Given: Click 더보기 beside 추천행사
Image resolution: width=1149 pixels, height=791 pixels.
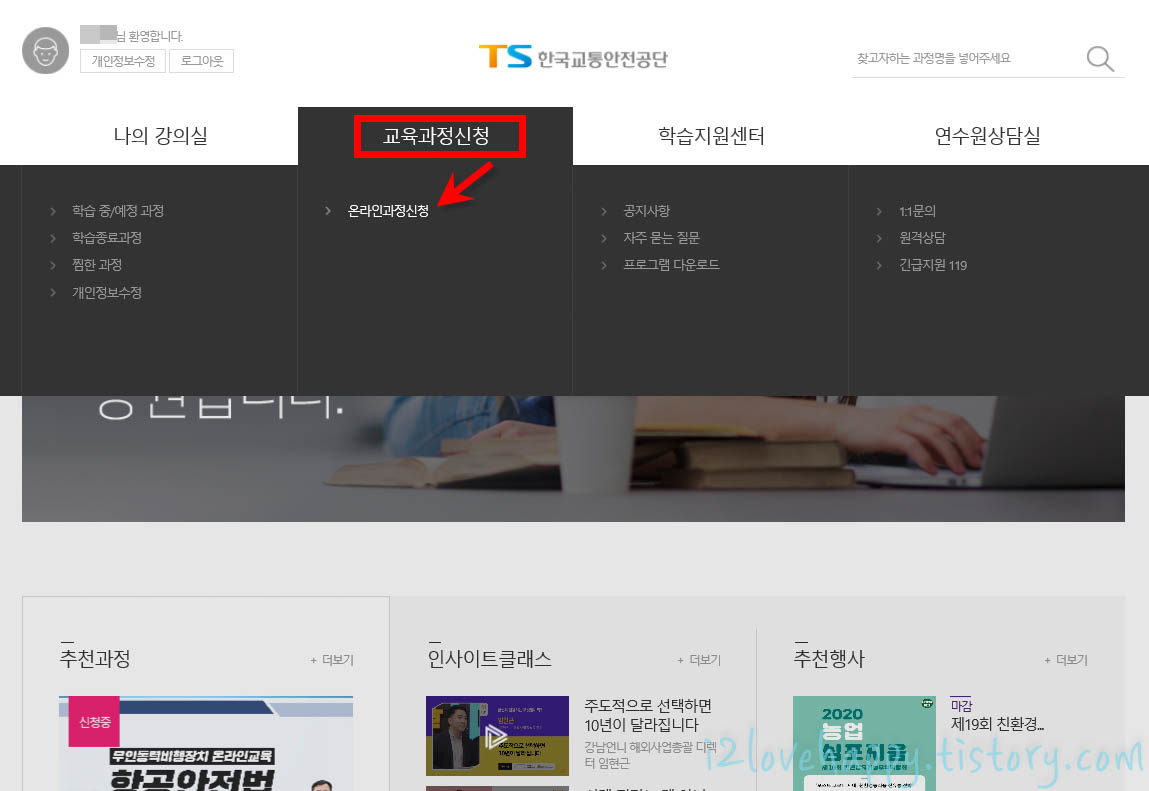Looking at the screenshot, I should click(x=1066, y=660).
